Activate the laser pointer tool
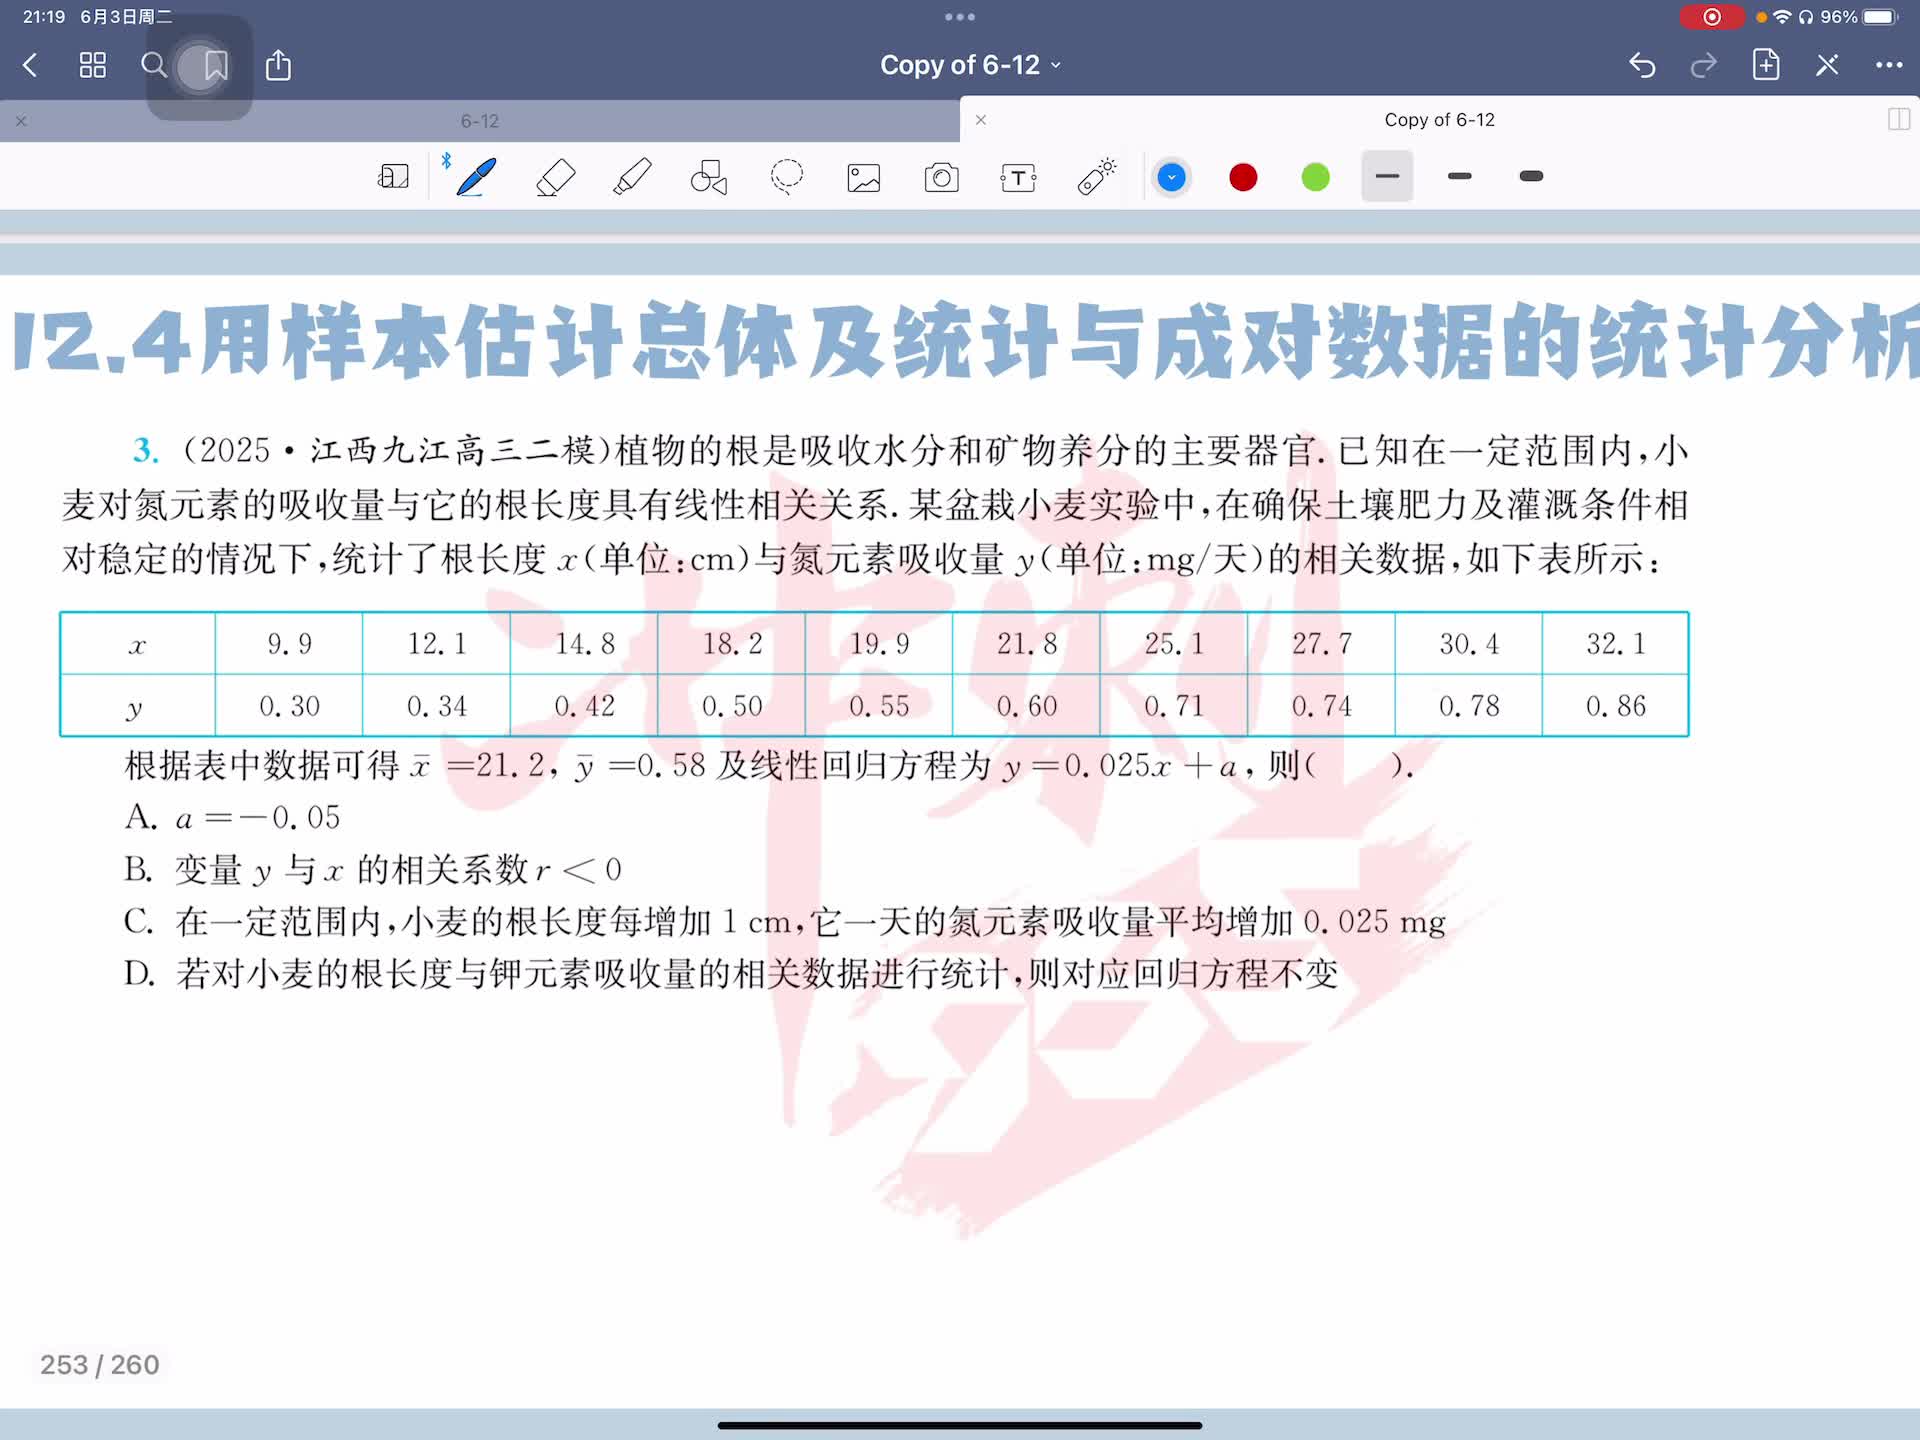The image size is (1920, 1440). point(1096,177)
